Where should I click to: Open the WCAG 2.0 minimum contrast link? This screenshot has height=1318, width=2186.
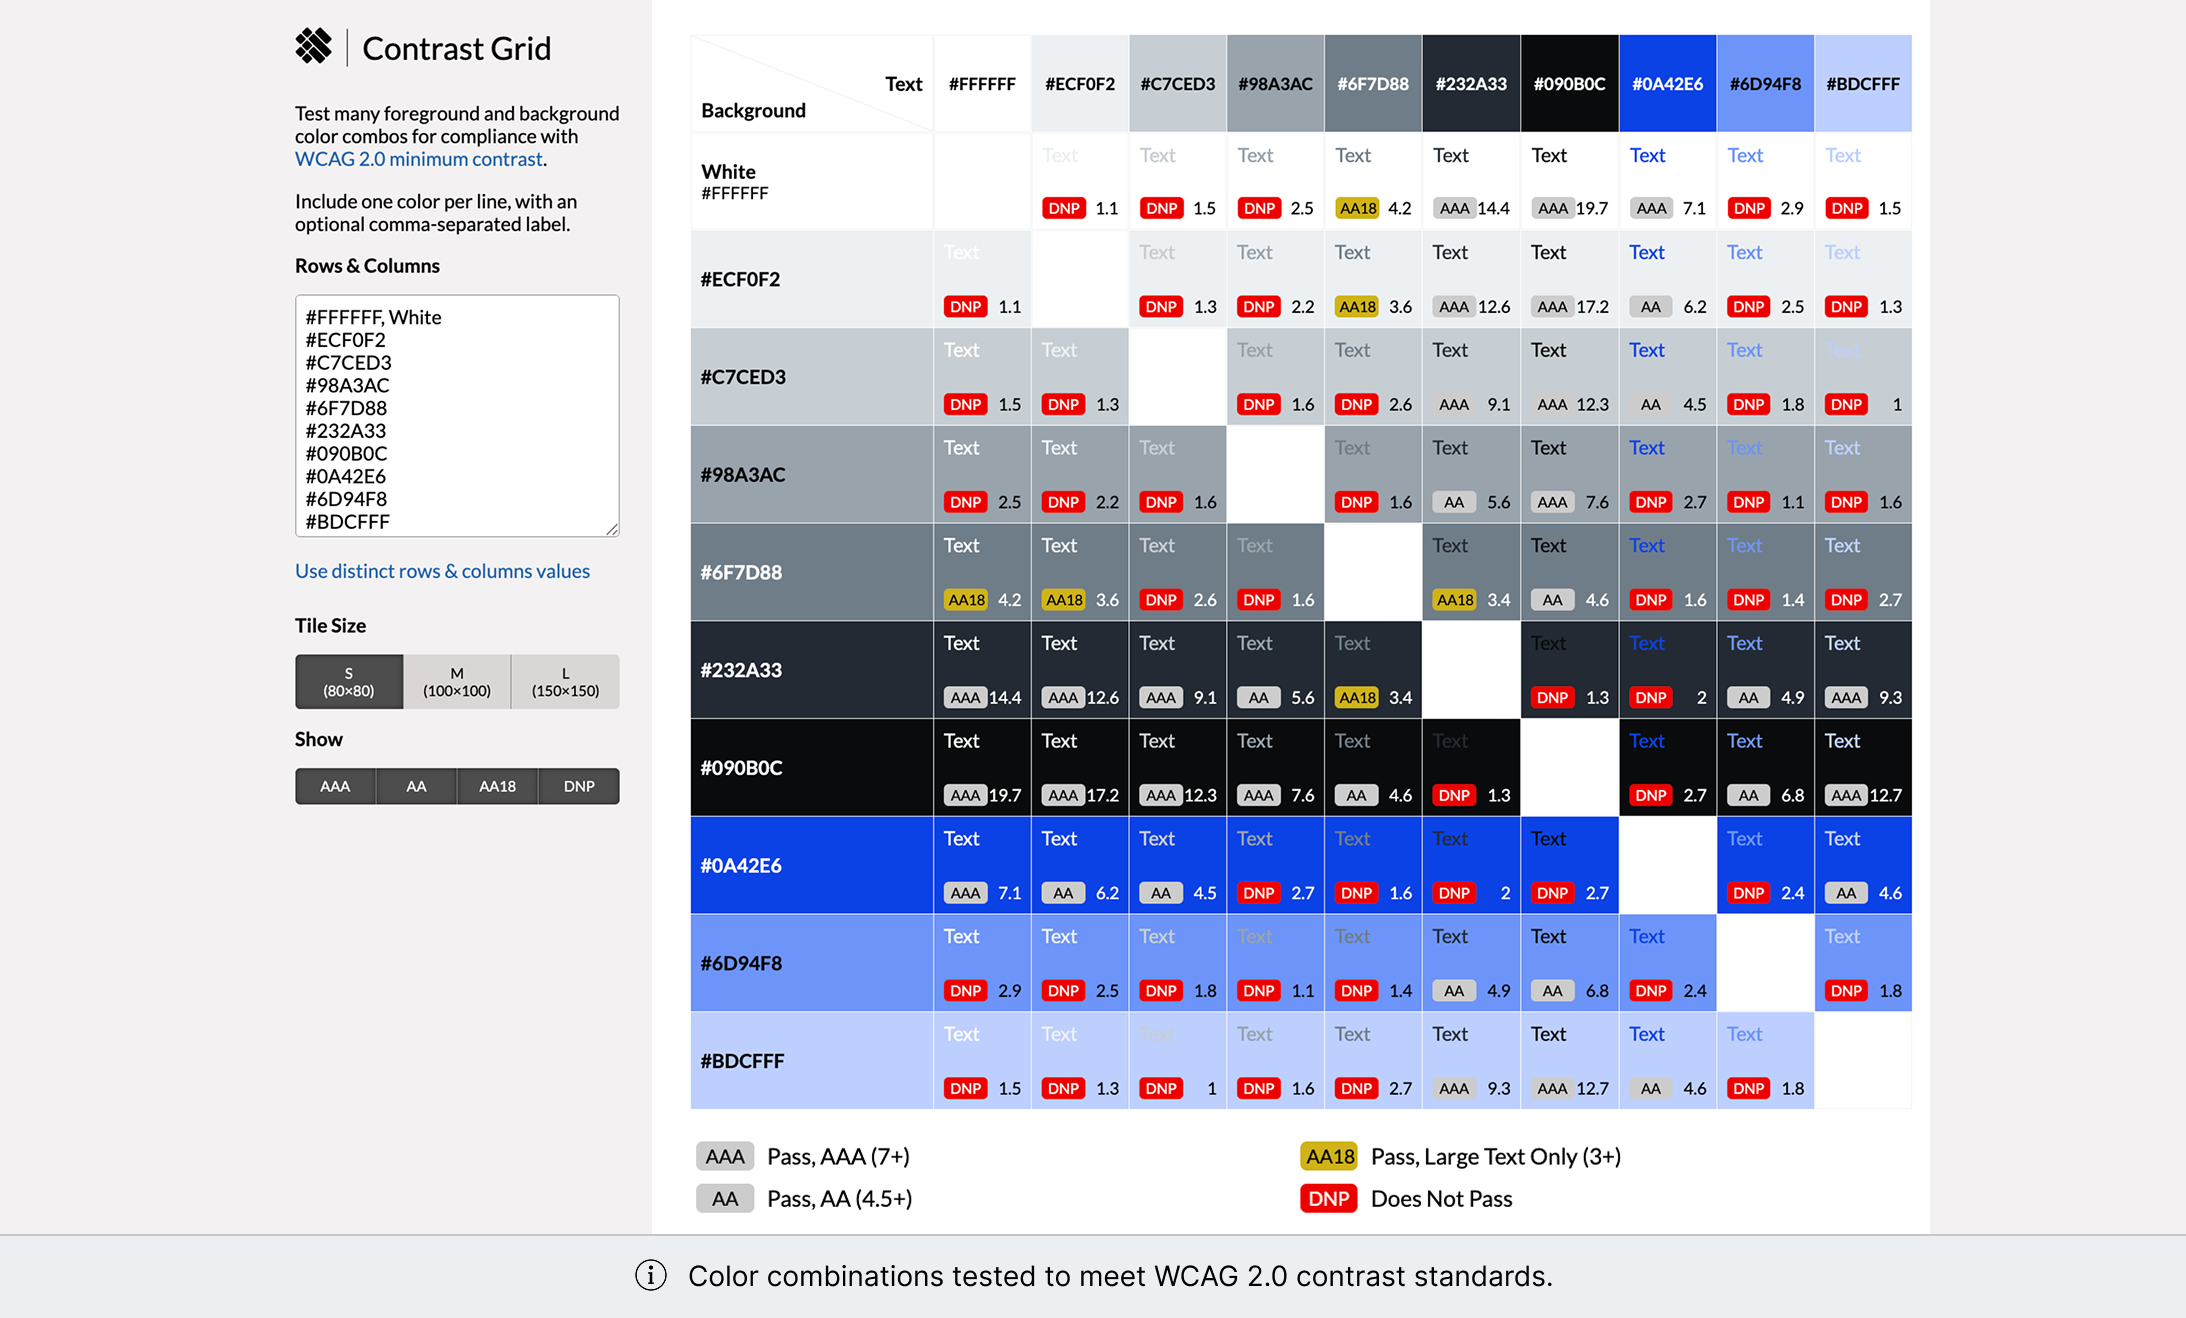tap(418, 159)
